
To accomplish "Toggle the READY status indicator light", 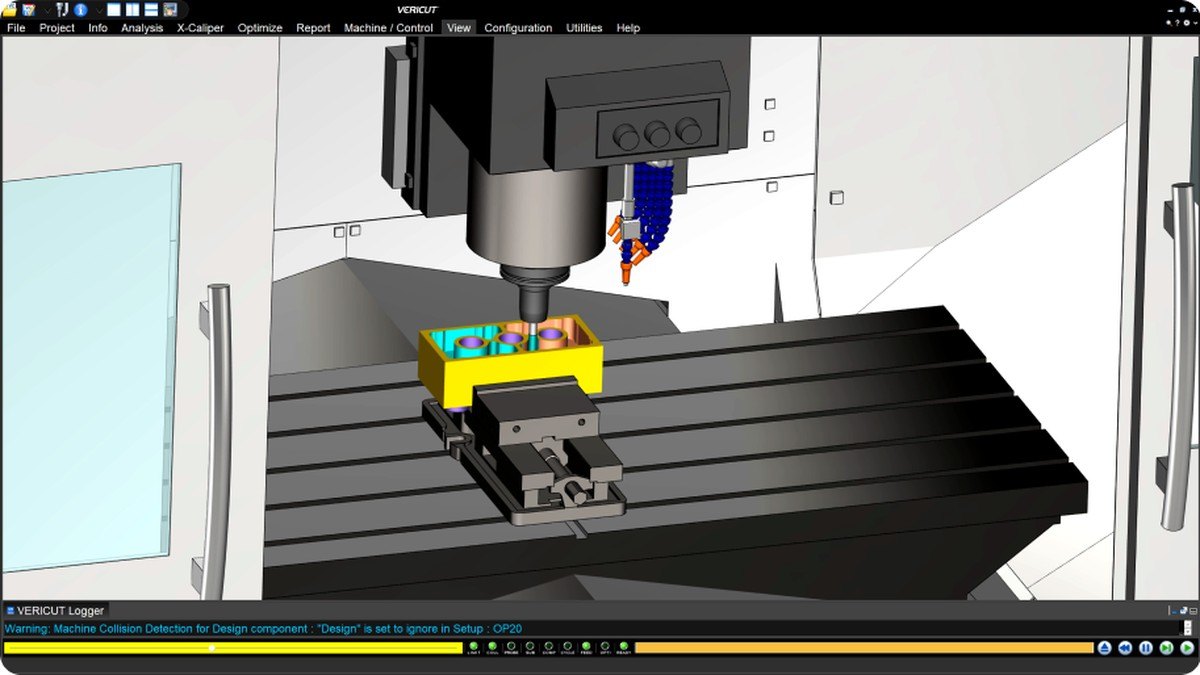I will [624, 648].
